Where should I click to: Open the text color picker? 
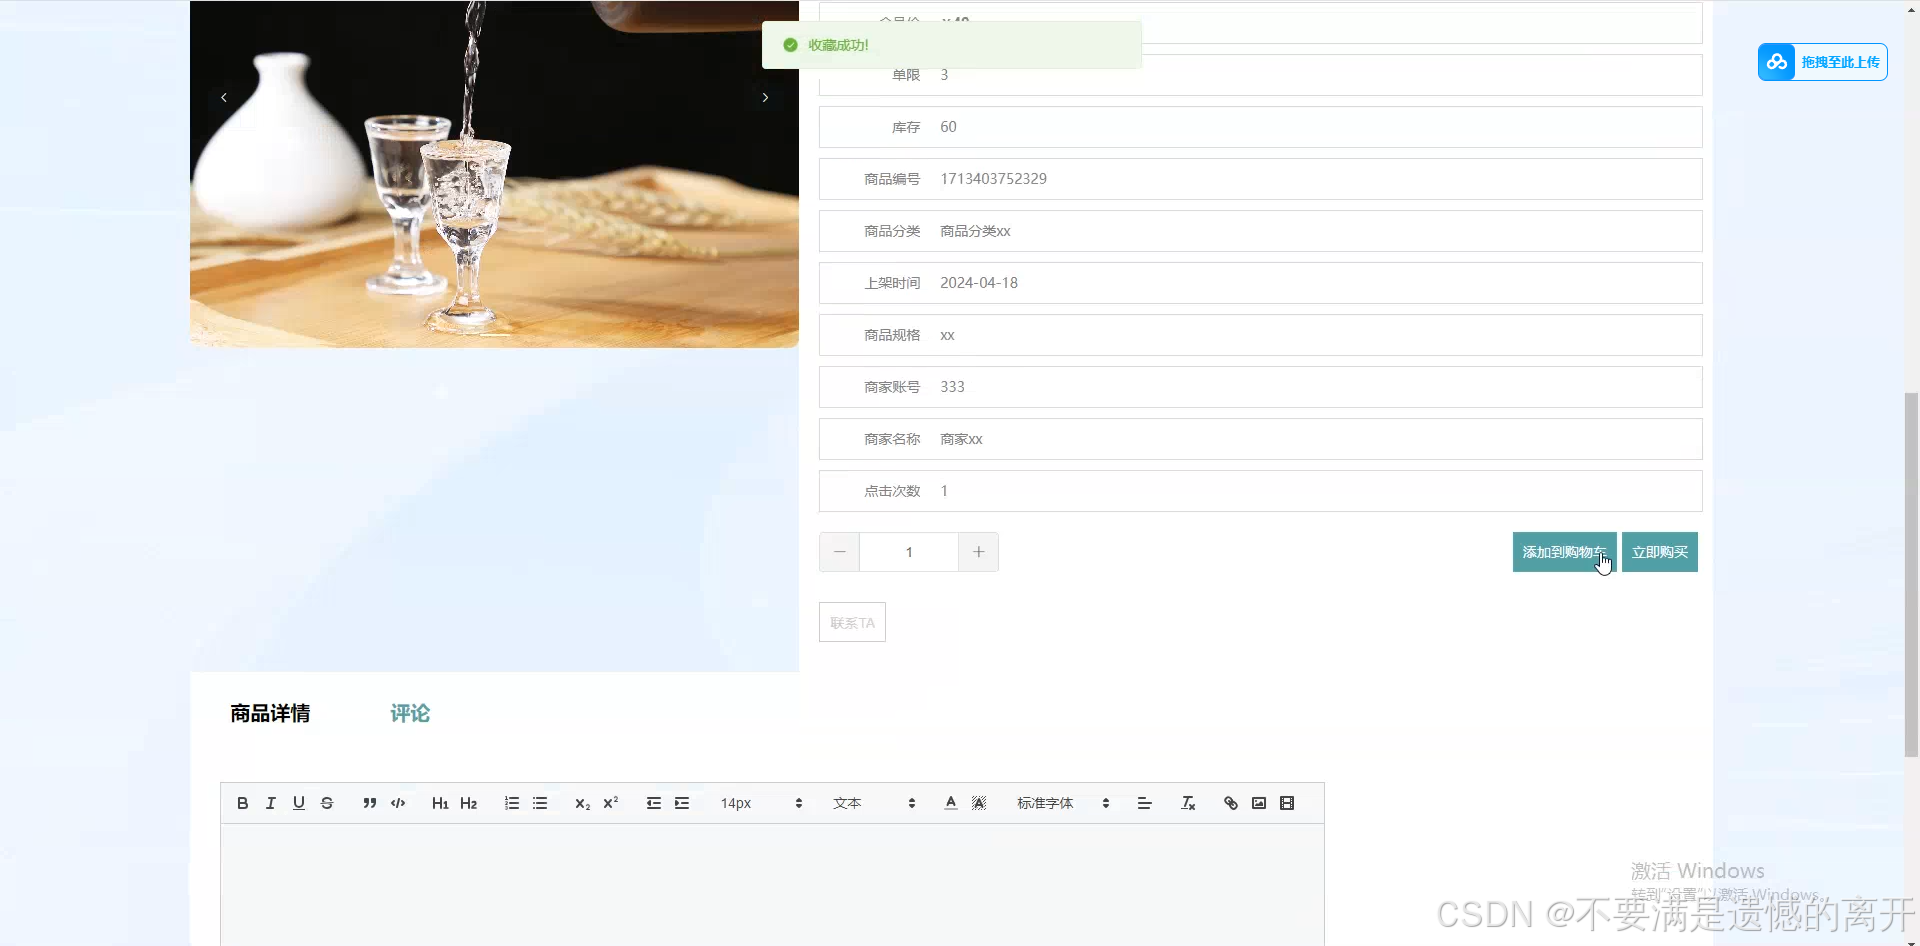(x=951, y=803)
